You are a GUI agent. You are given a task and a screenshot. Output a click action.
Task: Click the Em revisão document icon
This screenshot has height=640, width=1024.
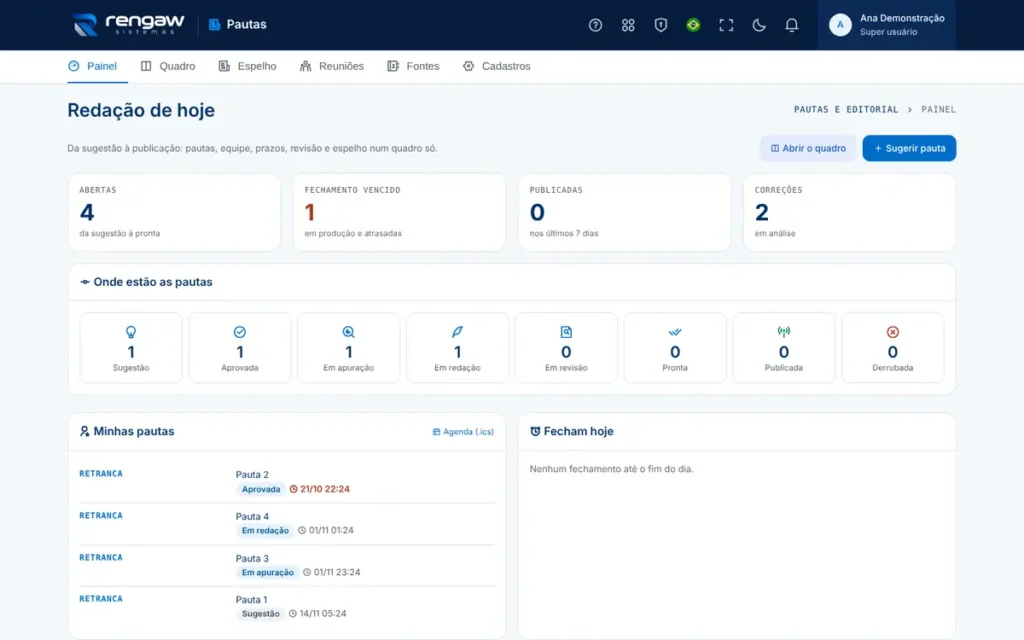566,332
